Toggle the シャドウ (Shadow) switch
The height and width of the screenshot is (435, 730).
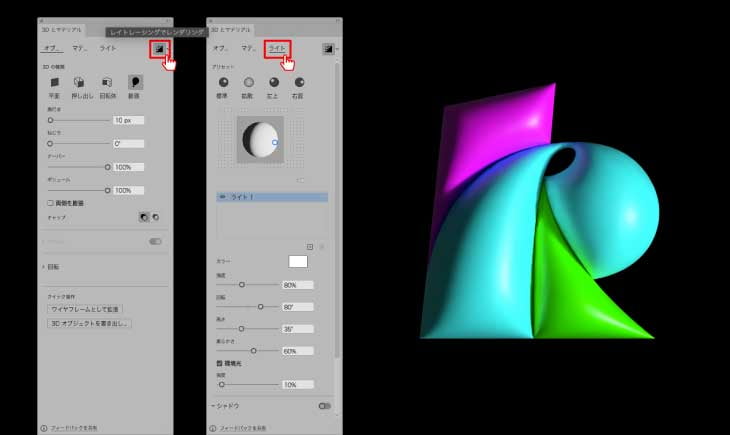tap(324, 406)
